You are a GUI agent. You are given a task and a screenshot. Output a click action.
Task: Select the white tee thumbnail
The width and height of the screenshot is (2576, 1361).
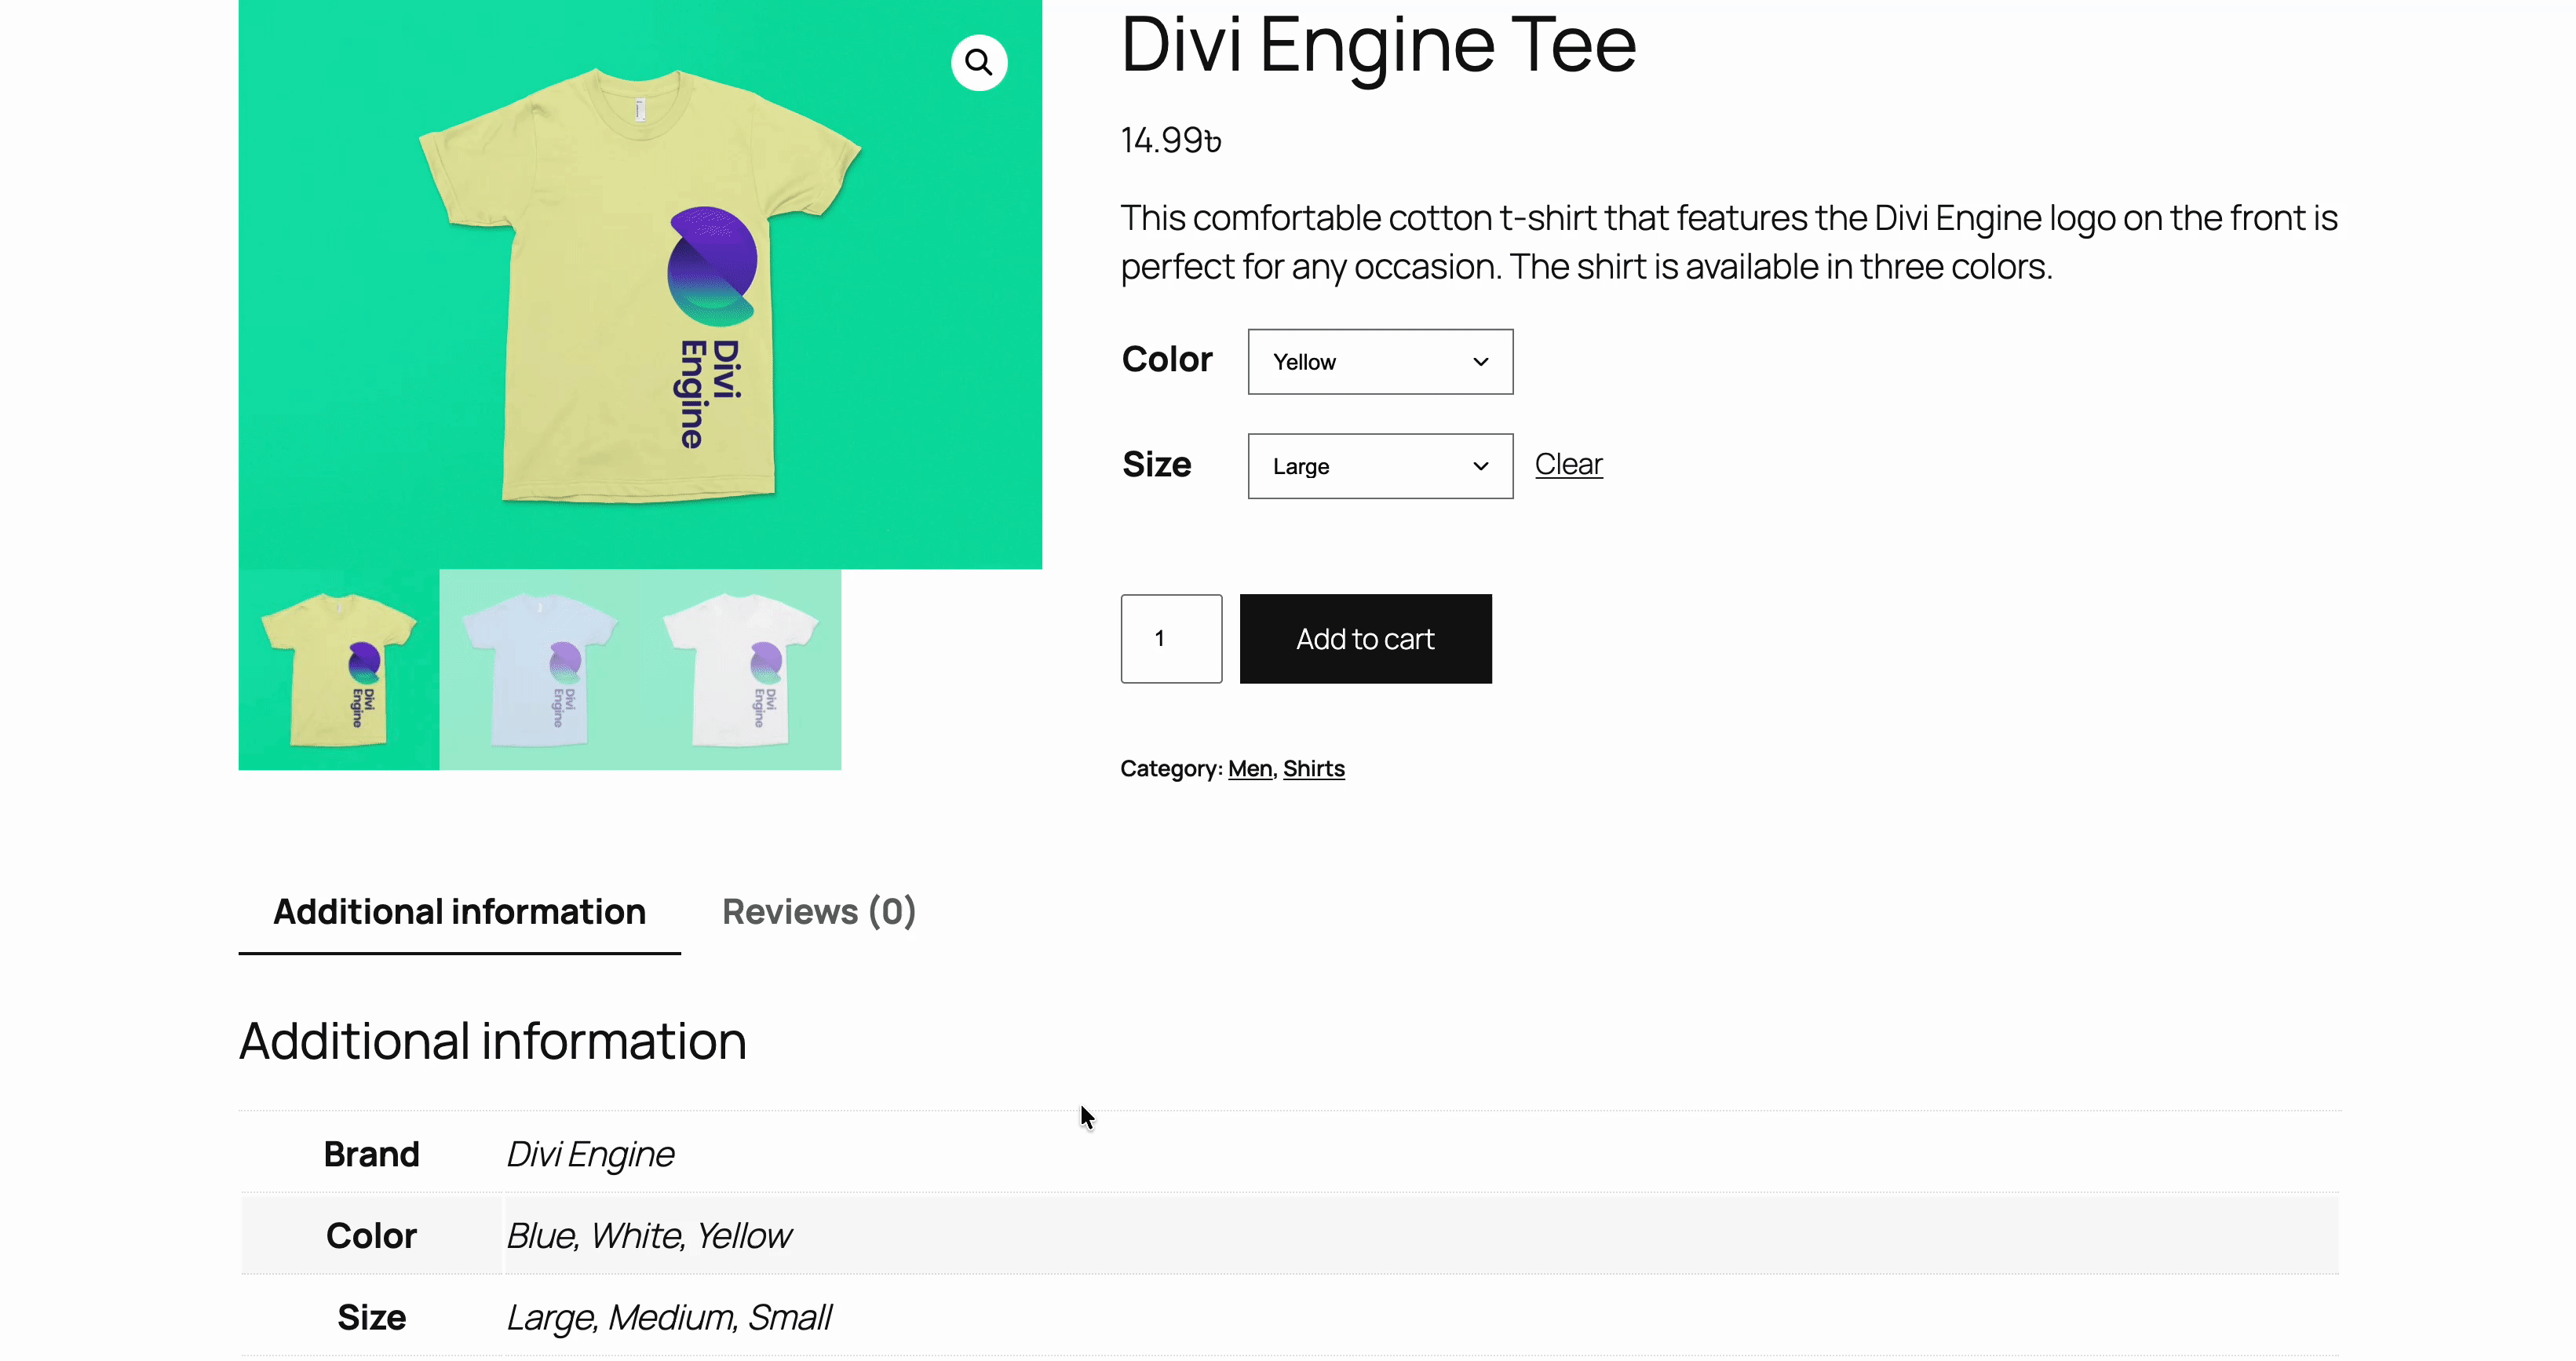click(741, 670)
